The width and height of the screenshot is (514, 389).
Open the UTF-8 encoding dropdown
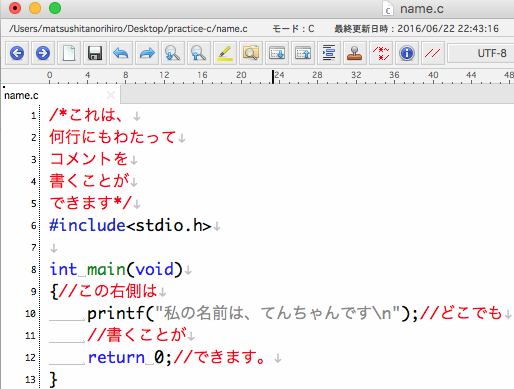pos(481,53)
